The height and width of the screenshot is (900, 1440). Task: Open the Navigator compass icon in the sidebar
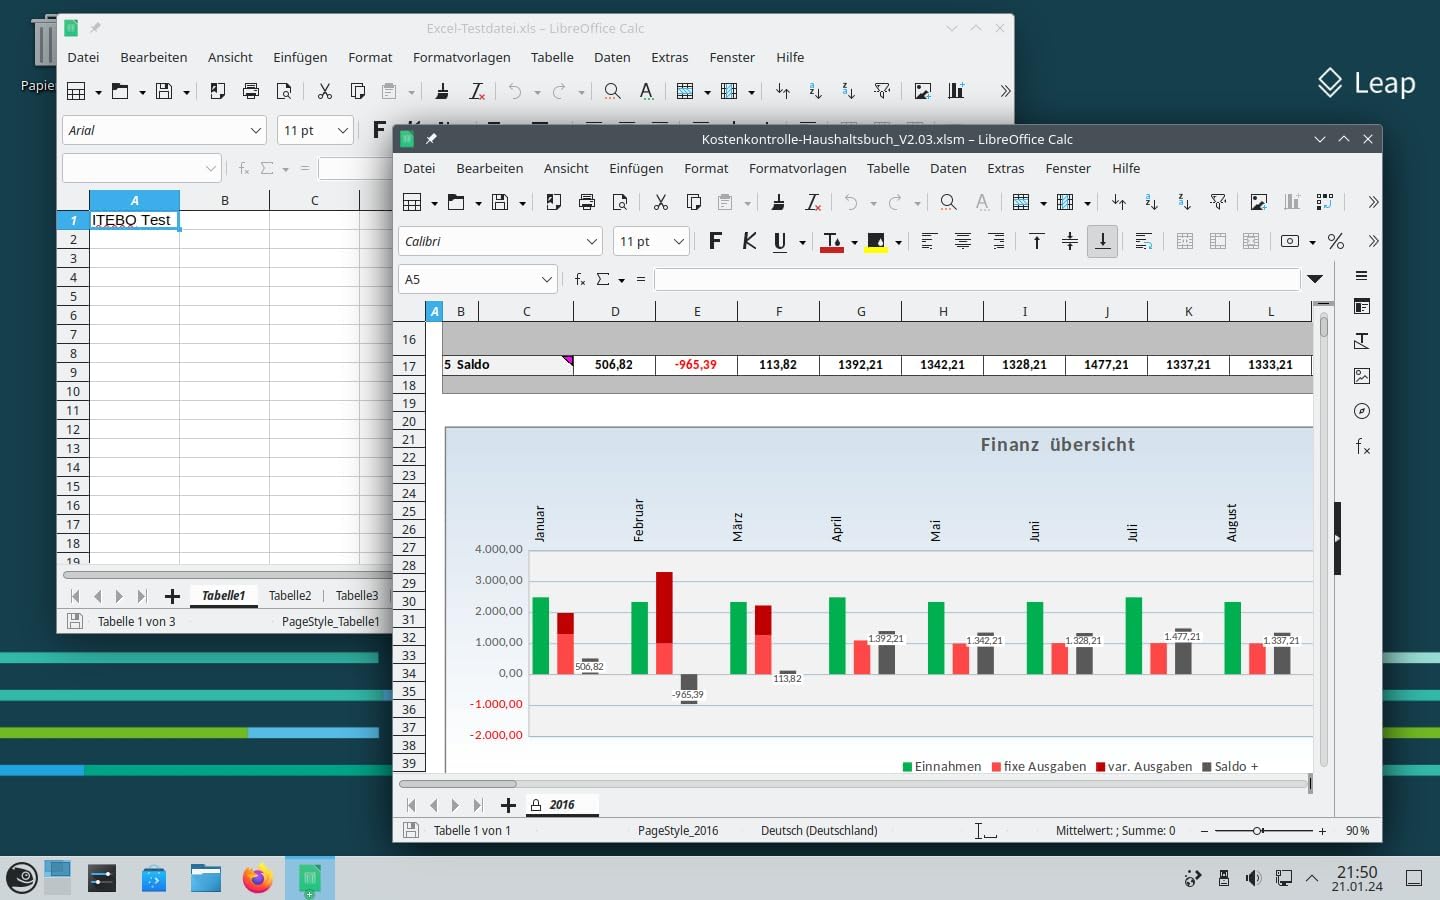coord(1361,411)
